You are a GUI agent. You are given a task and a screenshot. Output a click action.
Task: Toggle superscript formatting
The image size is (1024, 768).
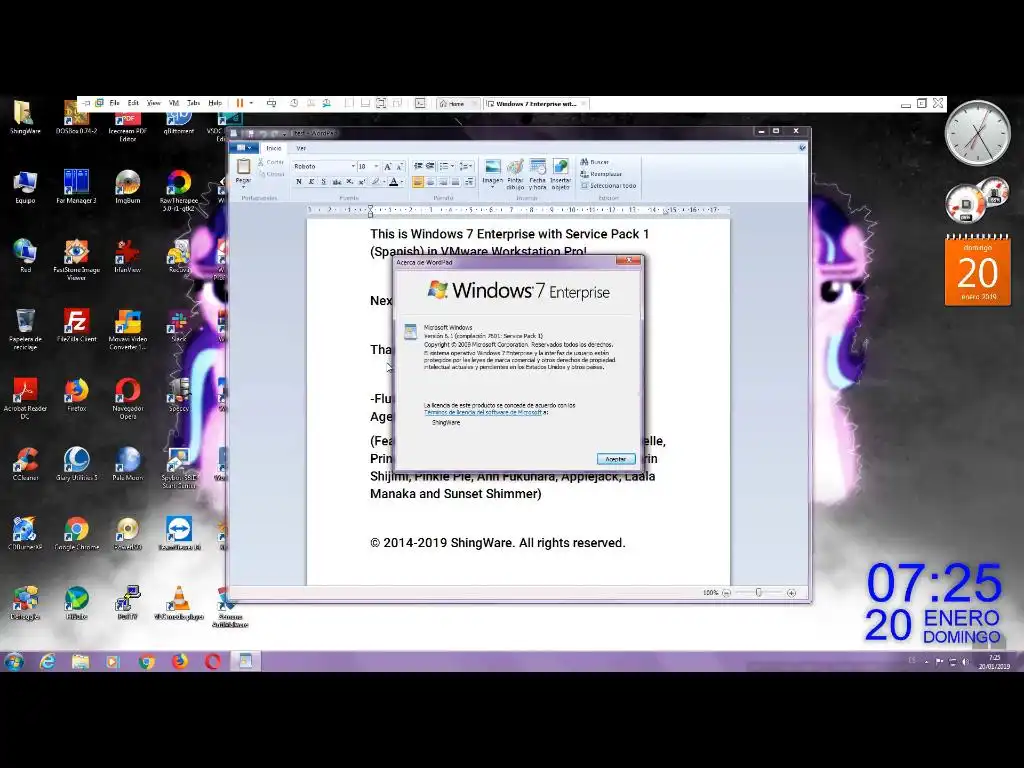tap(362, 182)
